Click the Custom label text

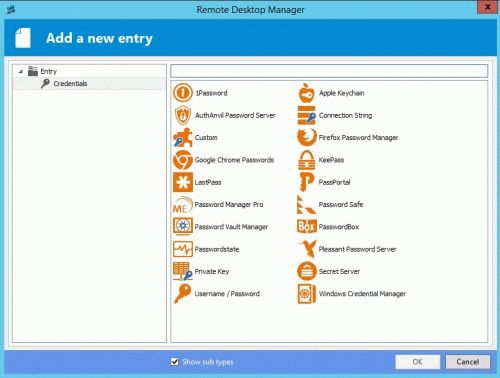point(206,138)
